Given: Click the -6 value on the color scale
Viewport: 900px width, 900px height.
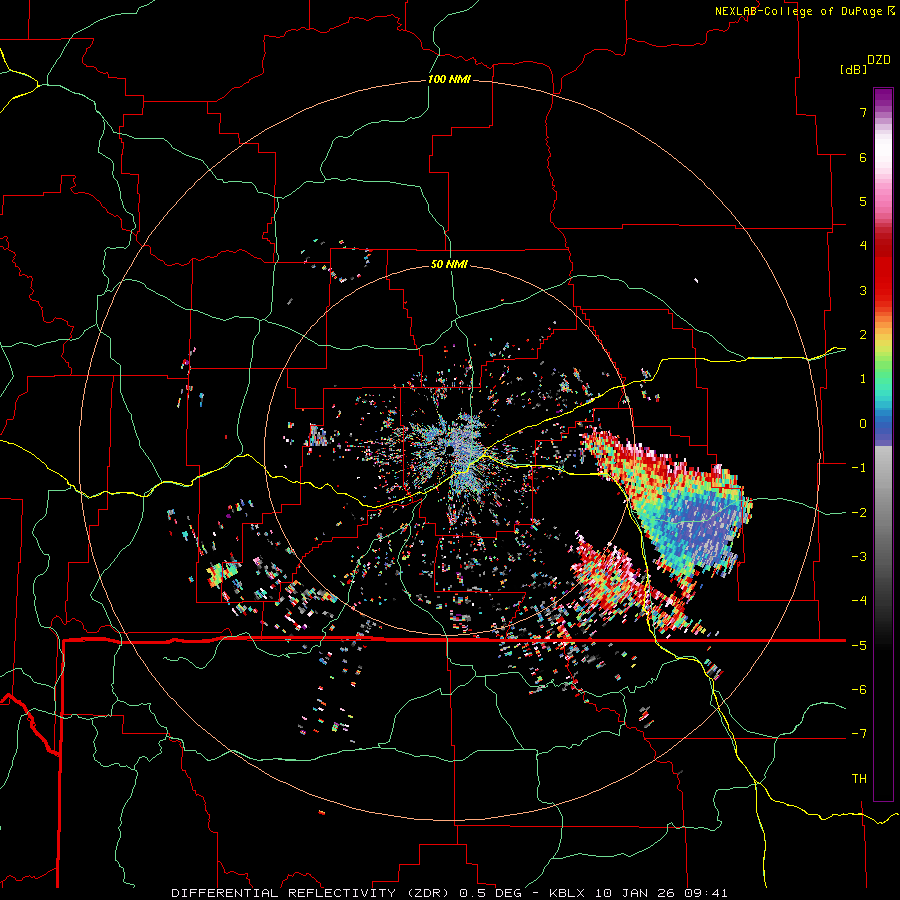Looking at the screenshot, I should [859, 690].
